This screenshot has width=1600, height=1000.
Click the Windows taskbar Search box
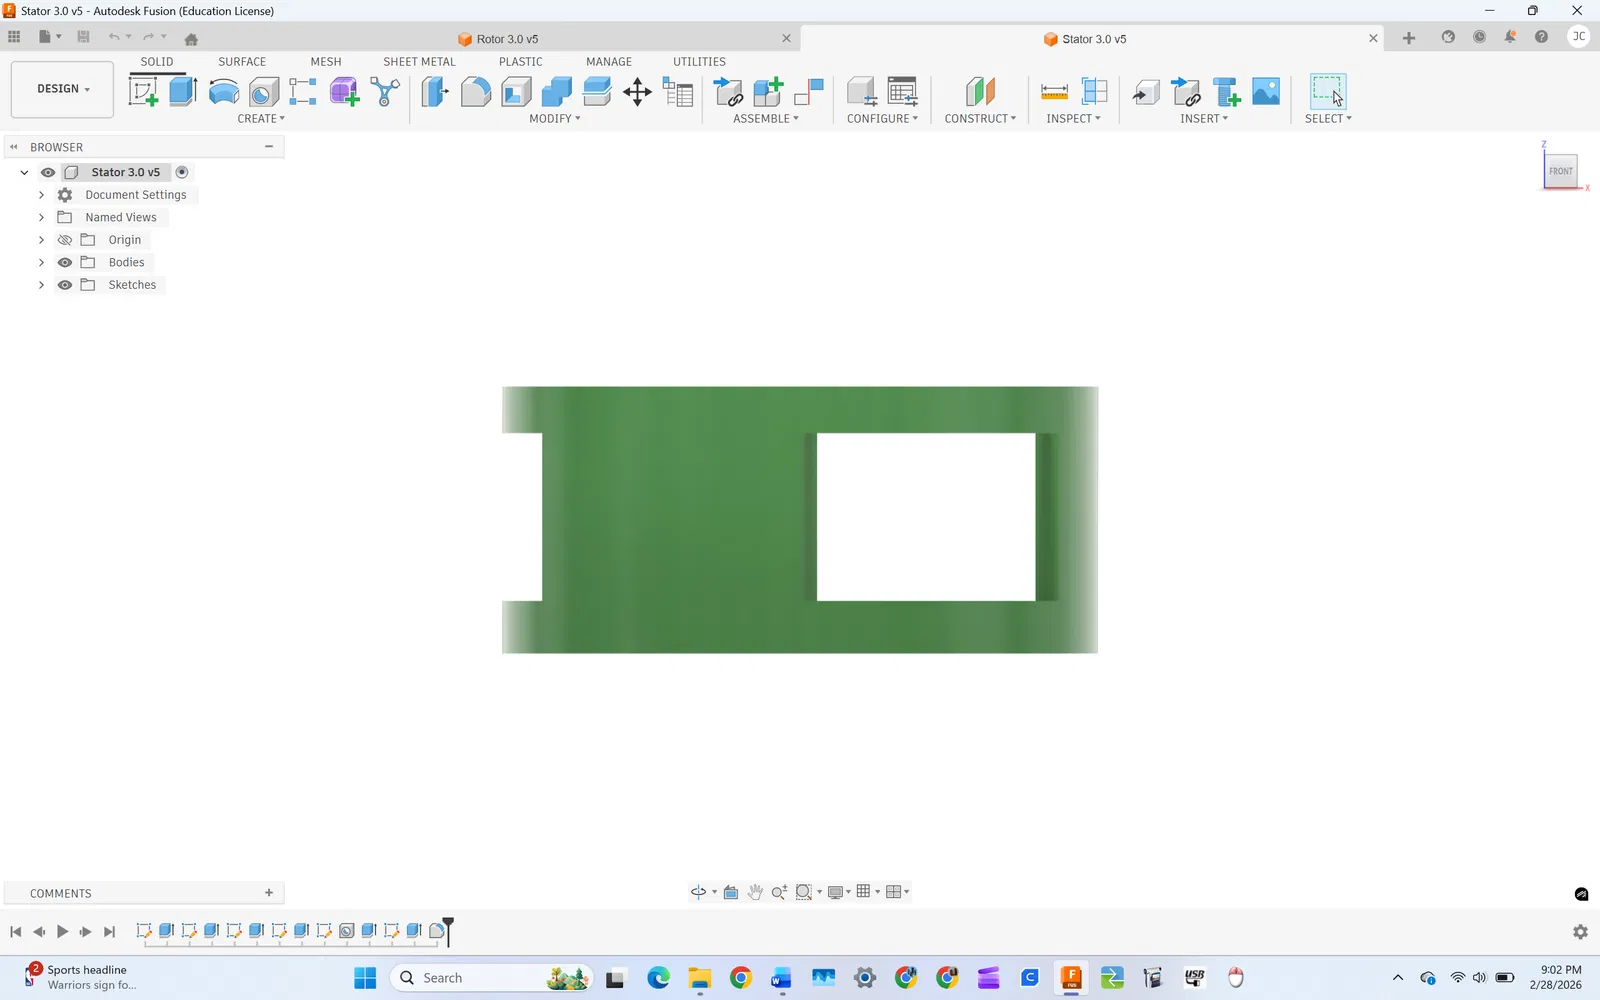point(491,978)
